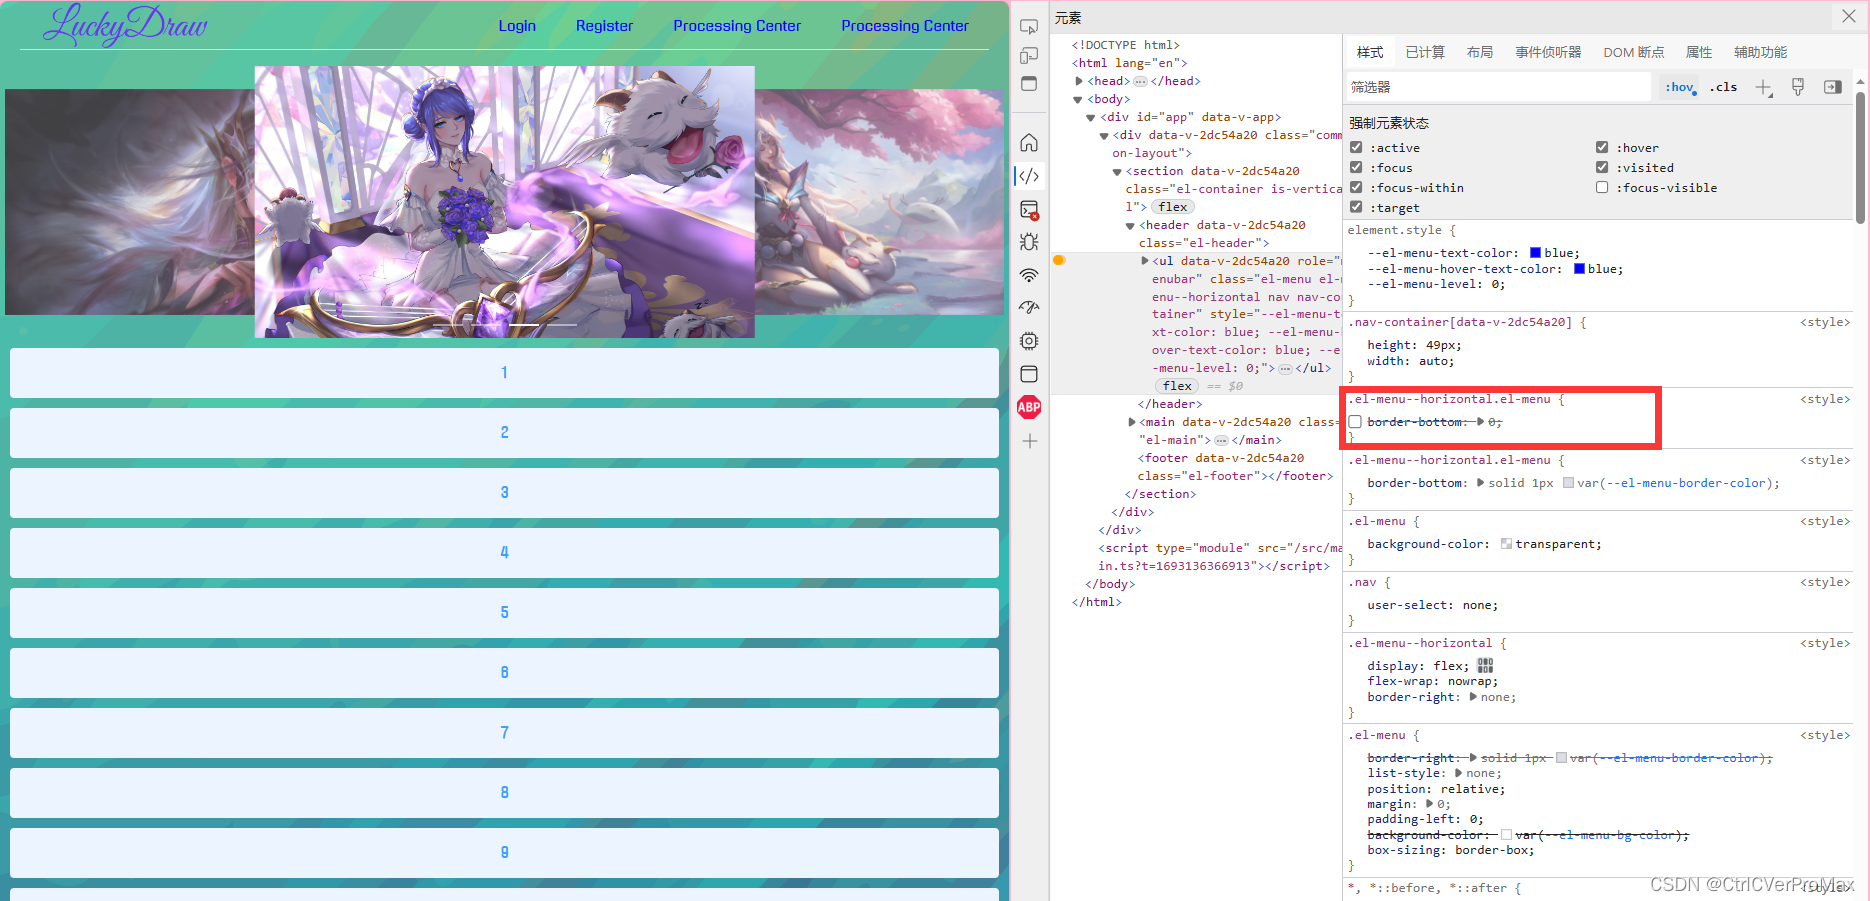1870x901 pixels.
Task: Click list row number 7
Action: (504, 733)
